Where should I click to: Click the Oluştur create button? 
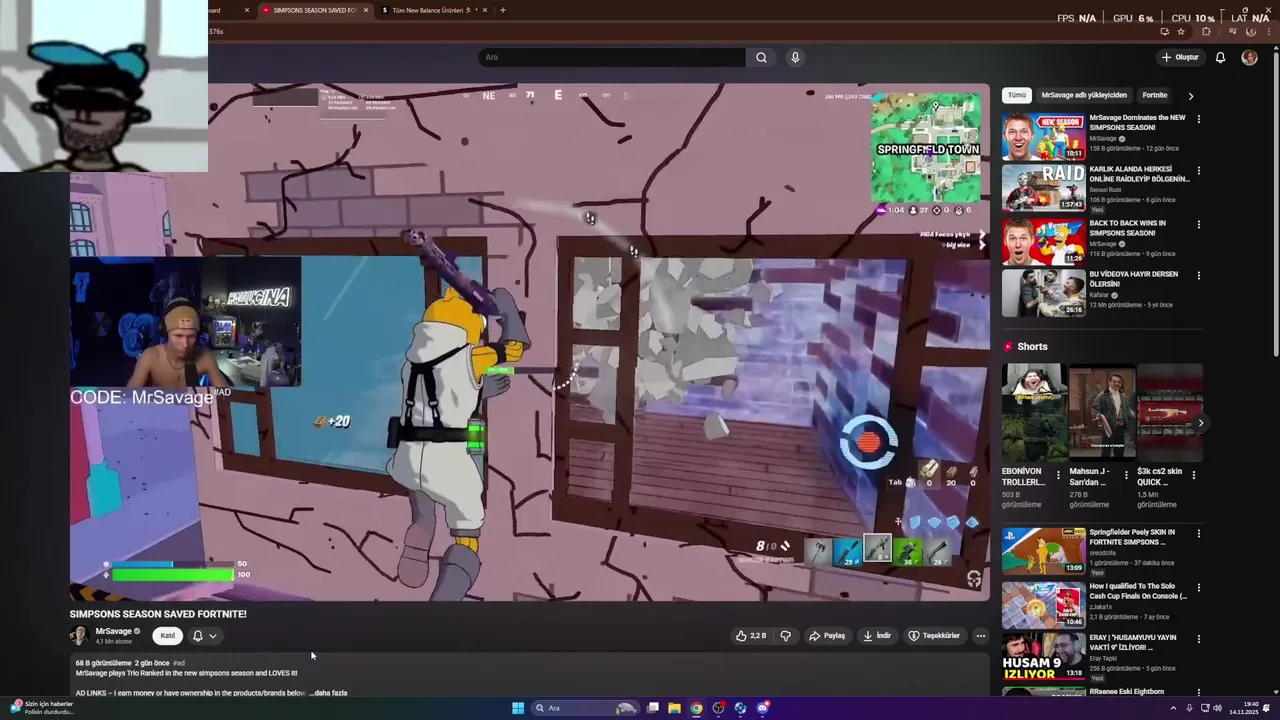click(1180, 57)
